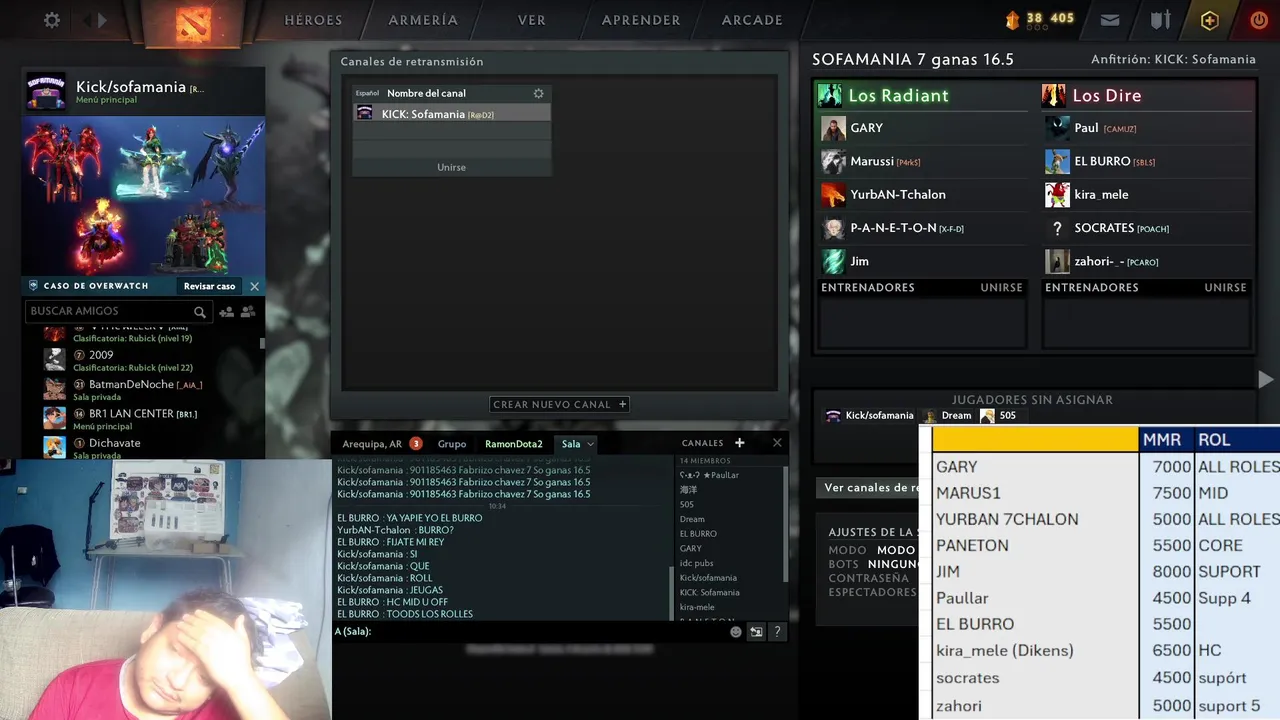The image size is (1280, 720).
Task: Click GARY's avatar in Los Radiant
Action: 833,128
